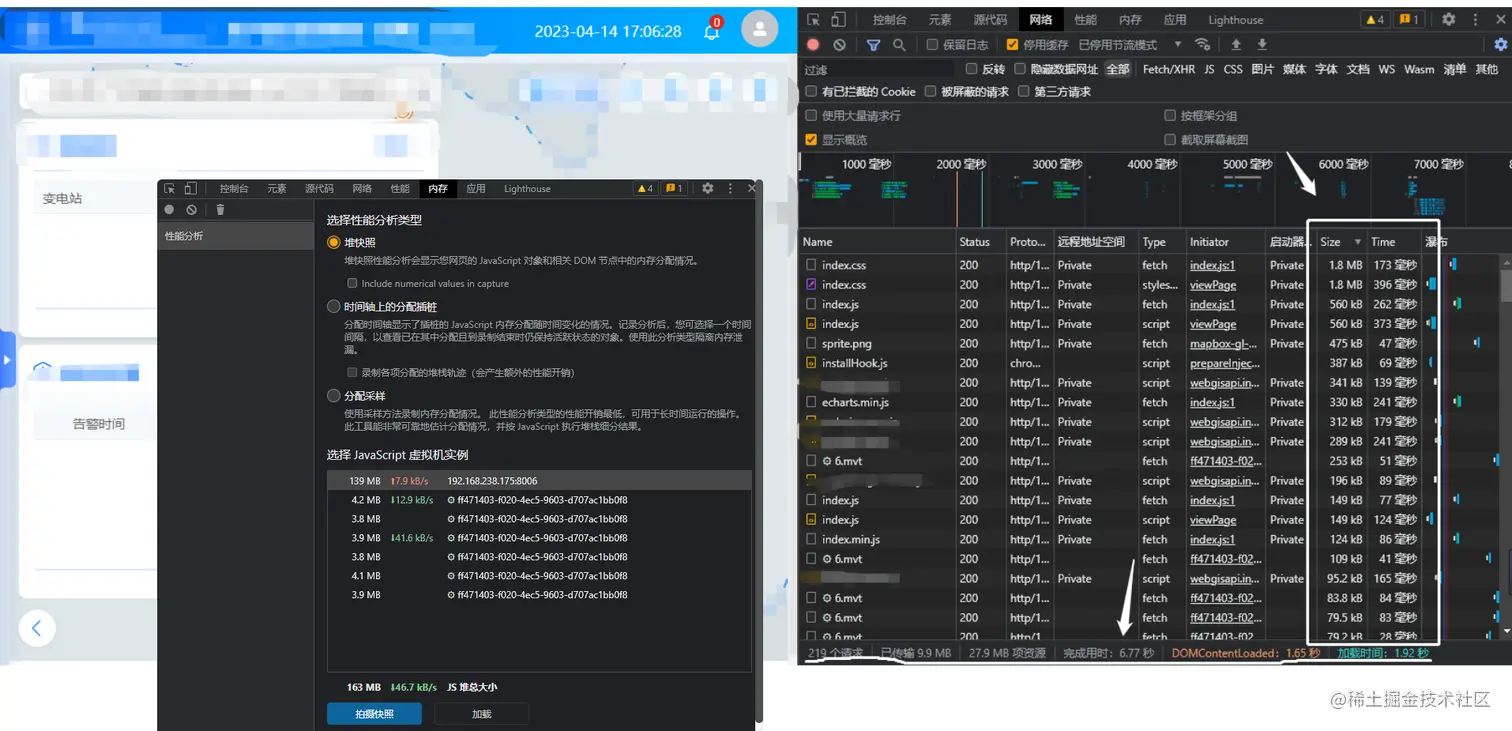Select the sprite.png request row
The width and height of the screenshot is (1512, 731).
coord(1150,344)
